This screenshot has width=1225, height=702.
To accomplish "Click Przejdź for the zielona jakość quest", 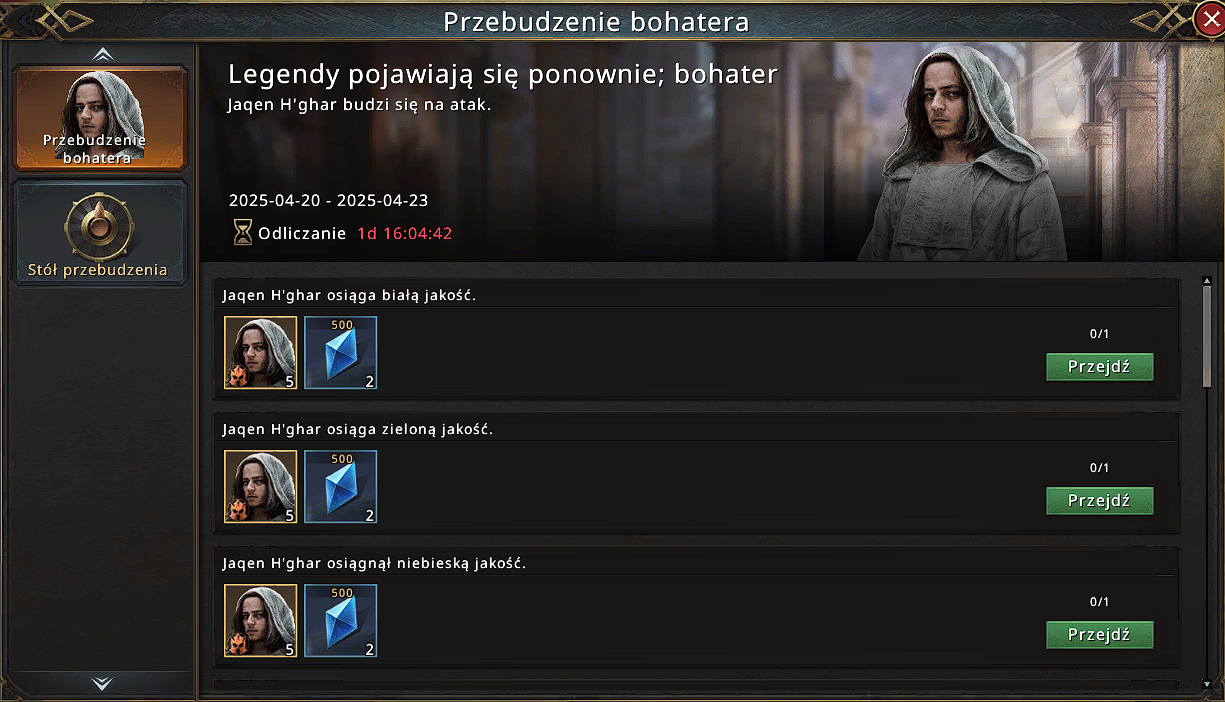I will (1099, 500).
